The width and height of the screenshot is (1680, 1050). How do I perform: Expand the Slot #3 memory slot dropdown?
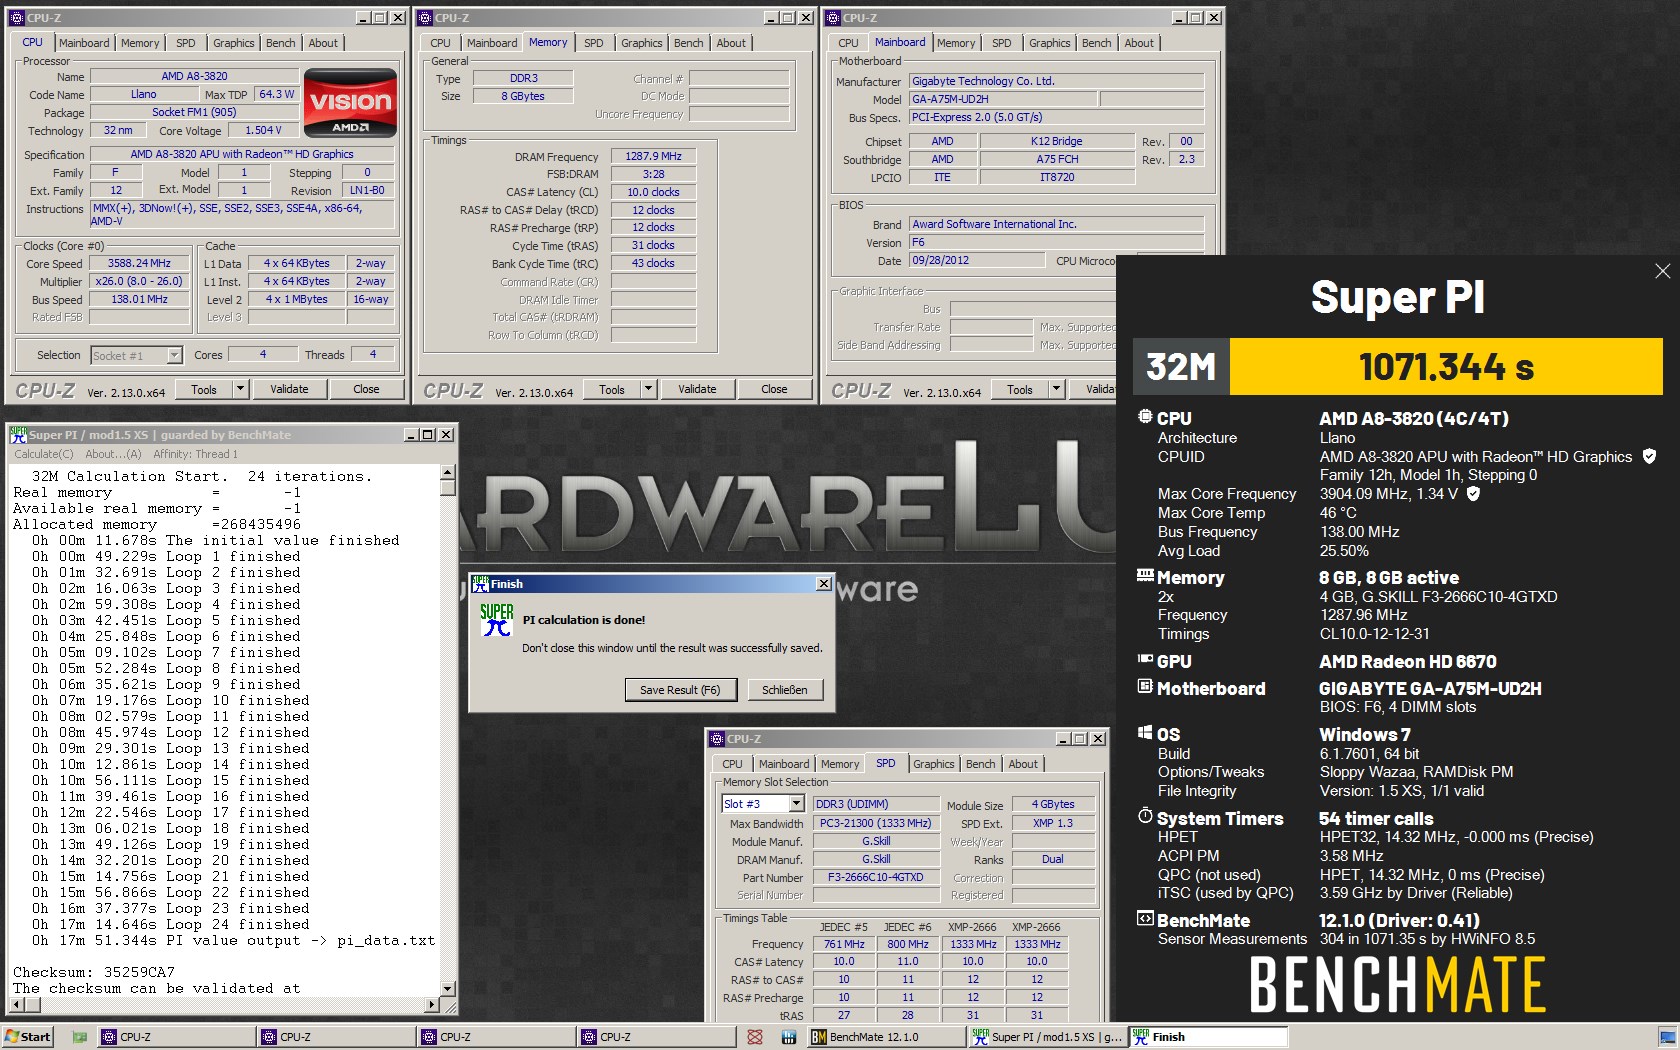click(x=796, y=804)
